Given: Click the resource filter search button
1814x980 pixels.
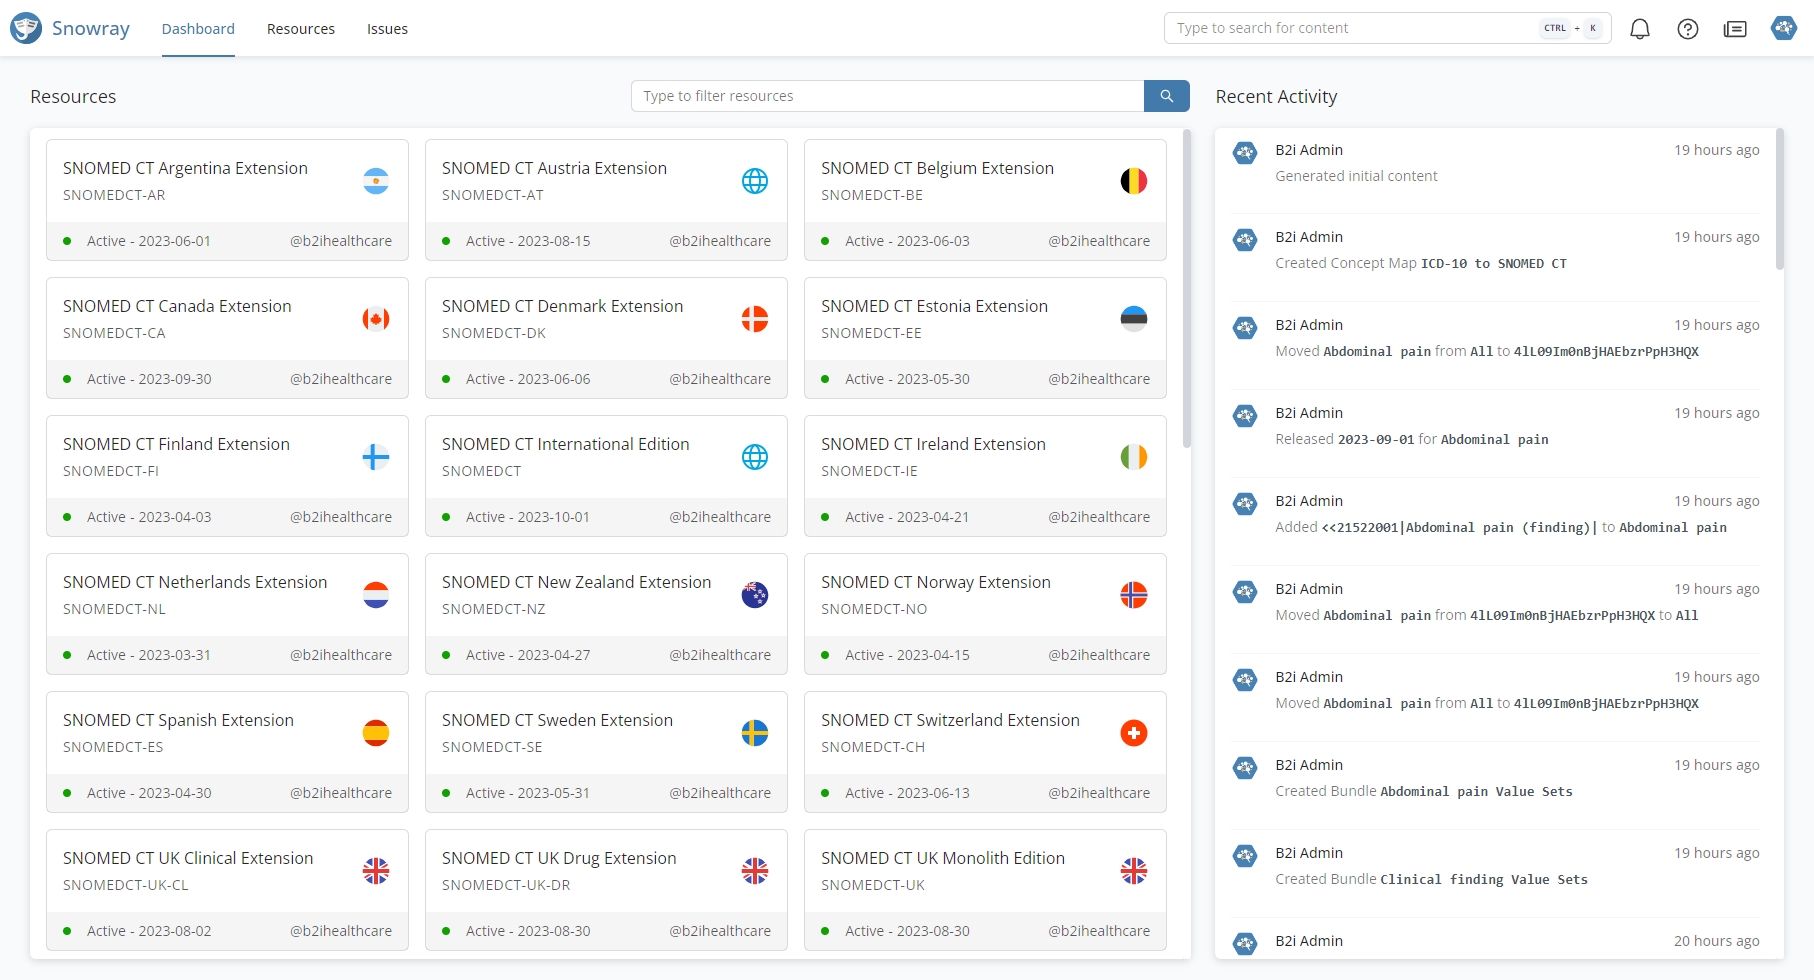Looking at the screenshot, I should click(1166, 96).
